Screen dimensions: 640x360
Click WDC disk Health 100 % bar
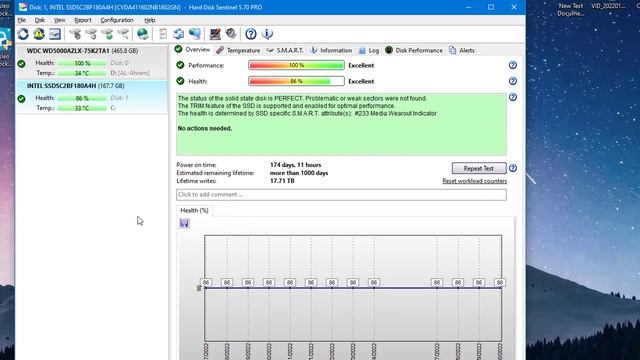tap(82, 63)
